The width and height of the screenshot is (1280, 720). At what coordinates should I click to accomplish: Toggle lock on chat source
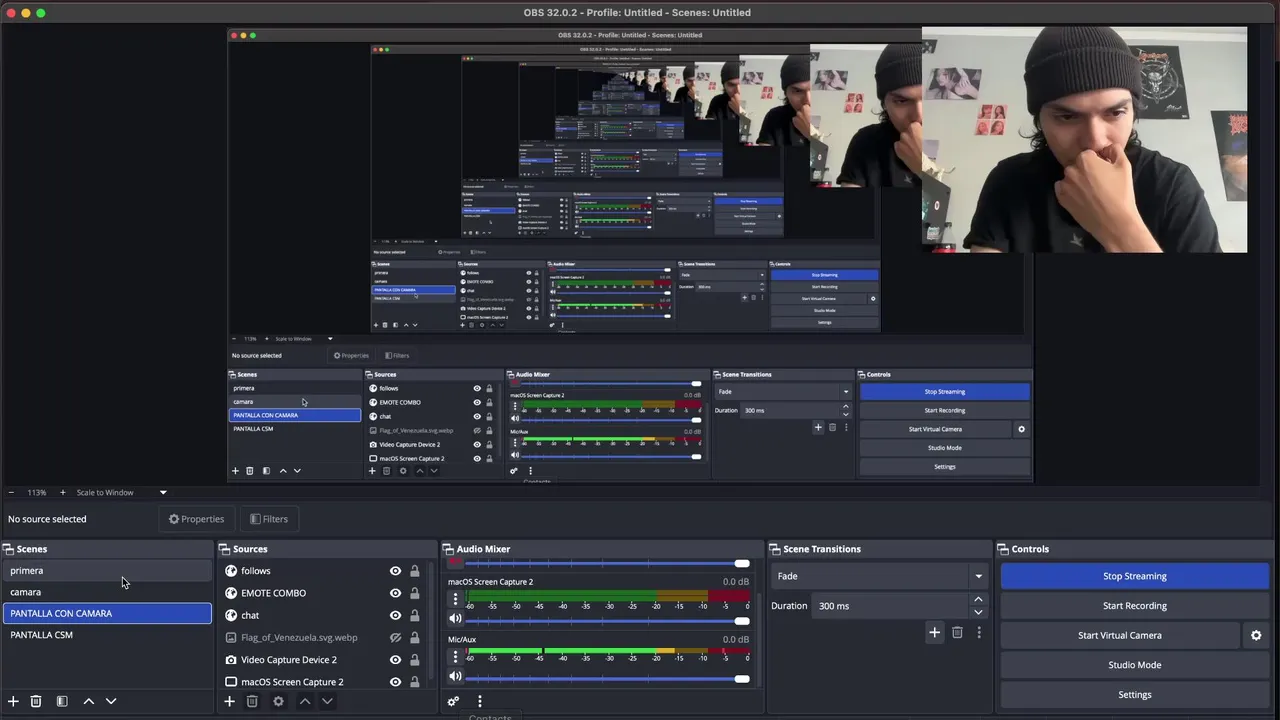point(414,615)
